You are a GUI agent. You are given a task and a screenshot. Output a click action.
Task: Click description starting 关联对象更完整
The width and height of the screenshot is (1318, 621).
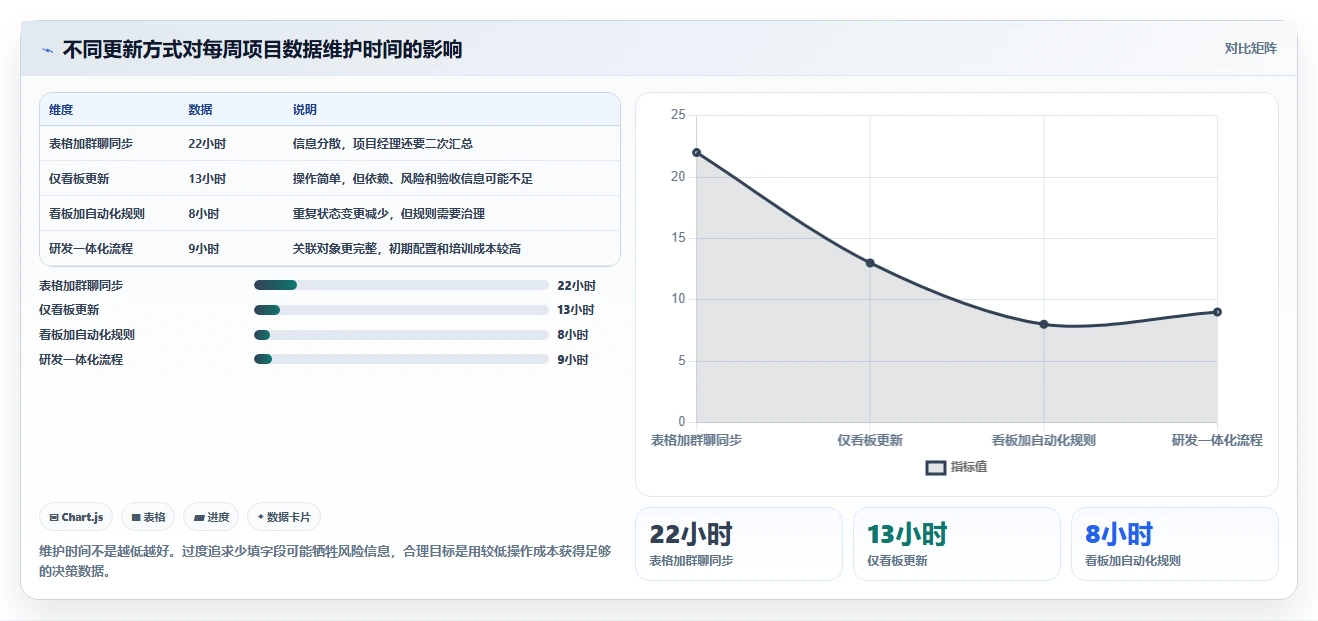[407, 249]
